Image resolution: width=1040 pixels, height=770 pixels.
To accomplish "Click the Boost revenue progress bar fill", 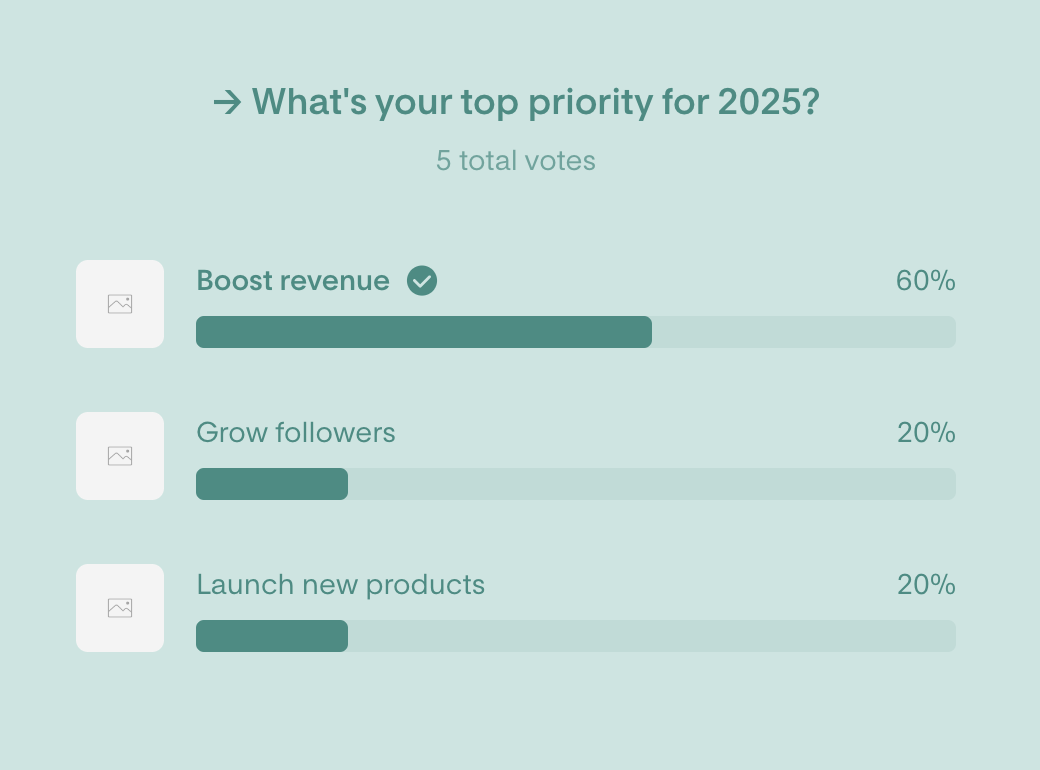I will (424, 332).
